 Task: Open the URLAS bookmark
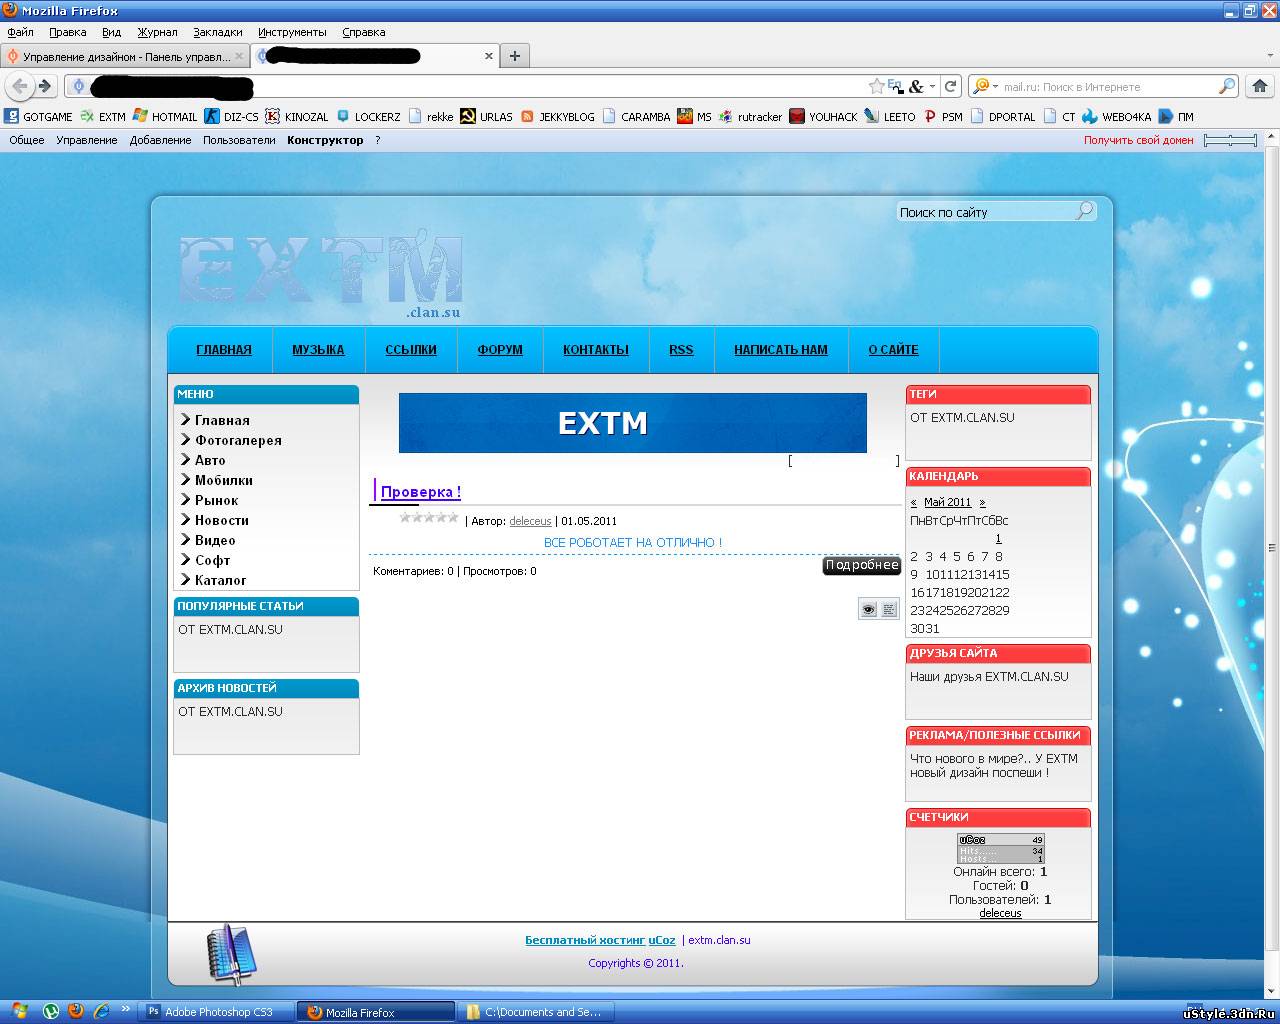487,116
